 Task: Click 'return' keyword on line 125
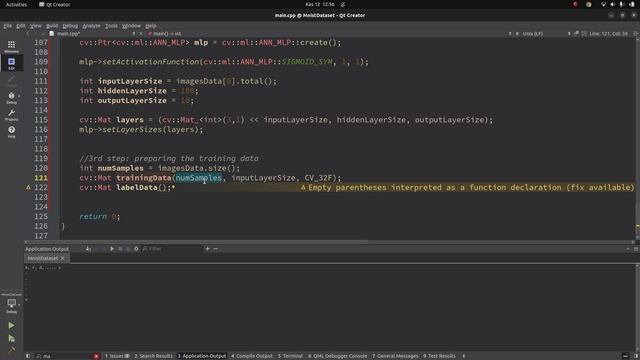(x=93, y=217)
